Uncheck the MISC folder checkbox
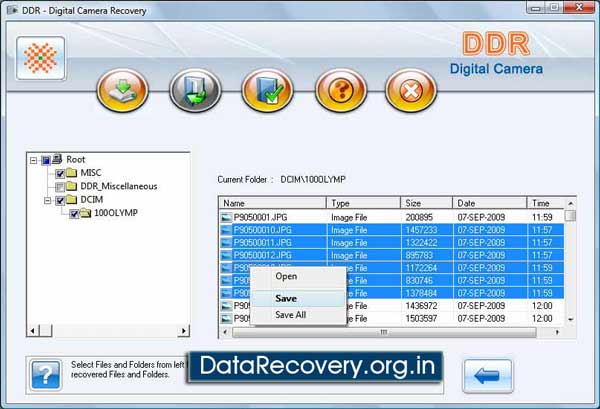Image resolution: width=600 pixels, height=409 pixels. 60,173
